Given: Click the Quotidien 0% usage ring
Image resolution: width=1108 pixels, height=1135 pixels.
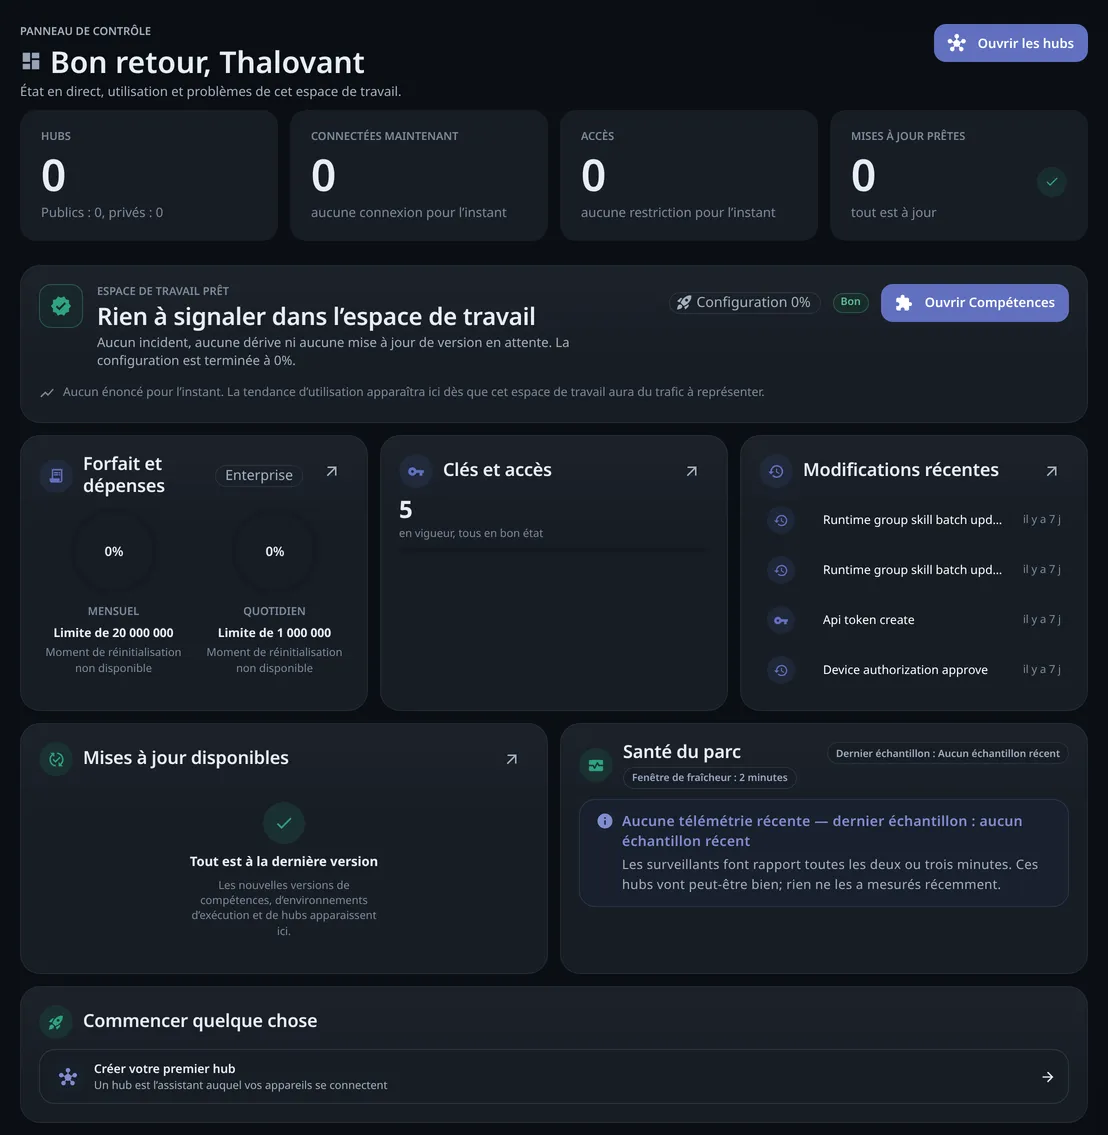Looking at the screenshot, I should 274,552.
